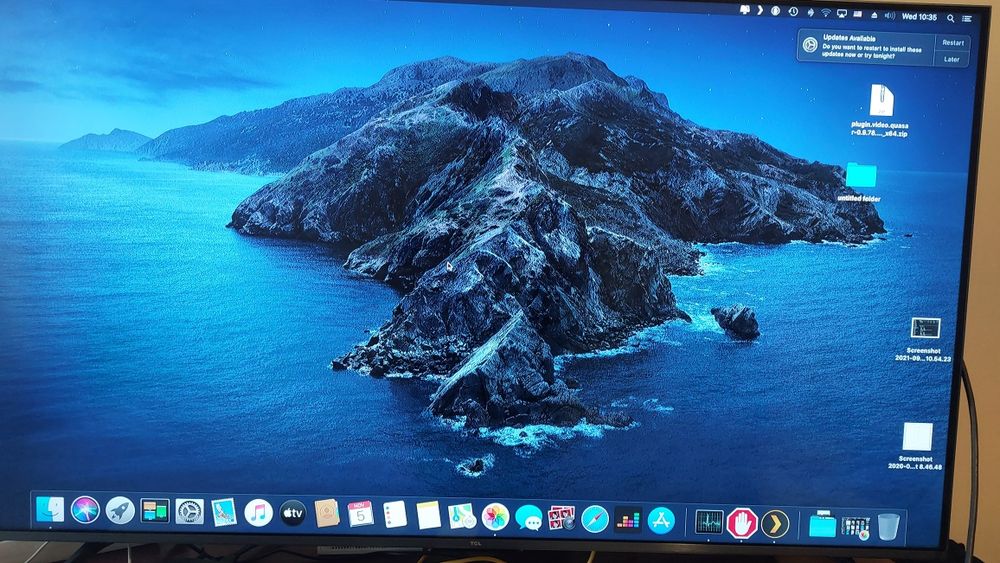The image size is (1000, 563).
Task: Open Contacts app in the Dock
Action: [x=327, y=514]
